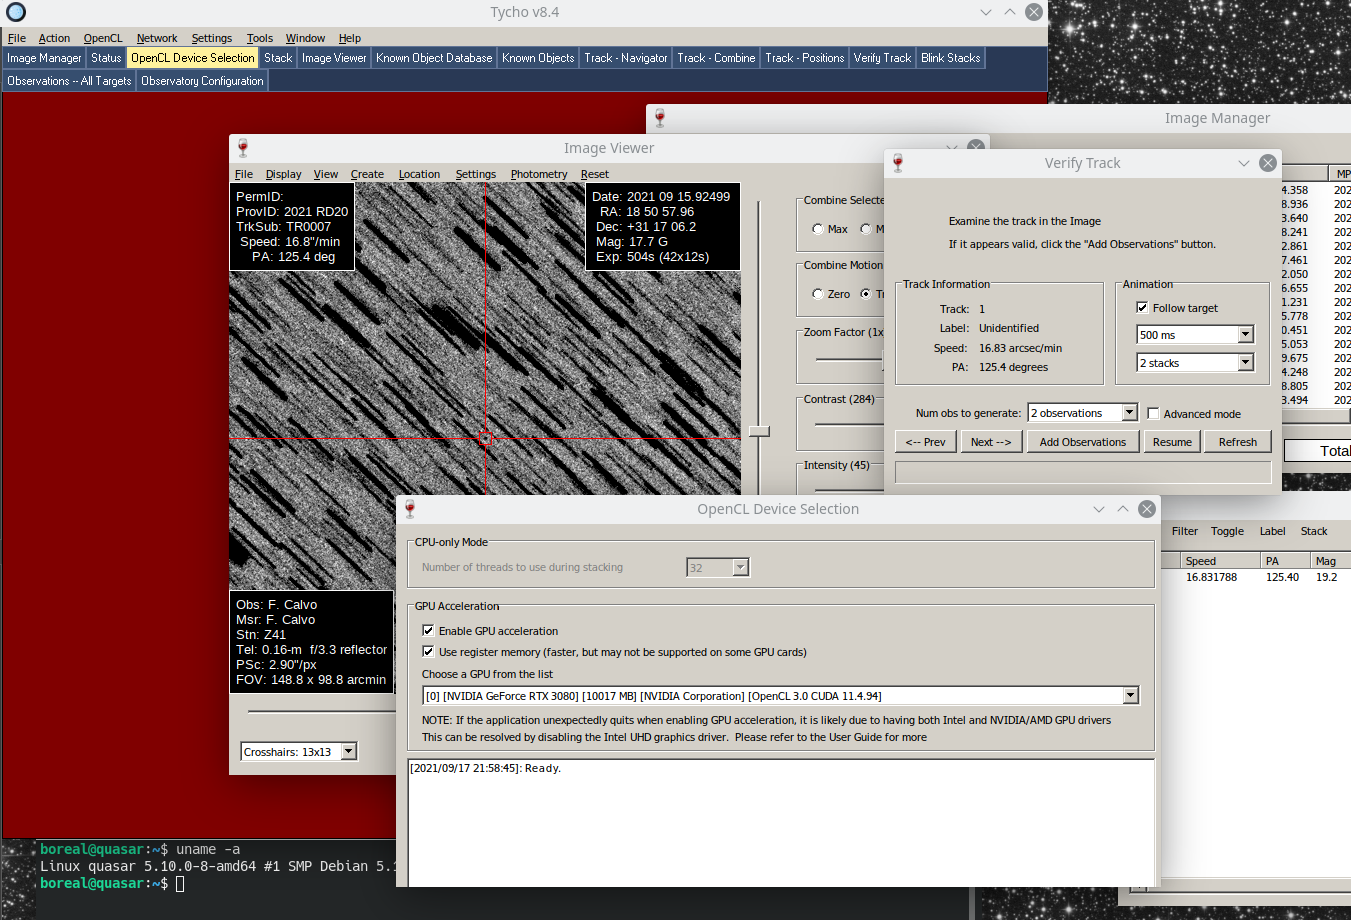Open the Tools menu in Tycho
This screenshot has height=920, width=1351.
[260, 38]
